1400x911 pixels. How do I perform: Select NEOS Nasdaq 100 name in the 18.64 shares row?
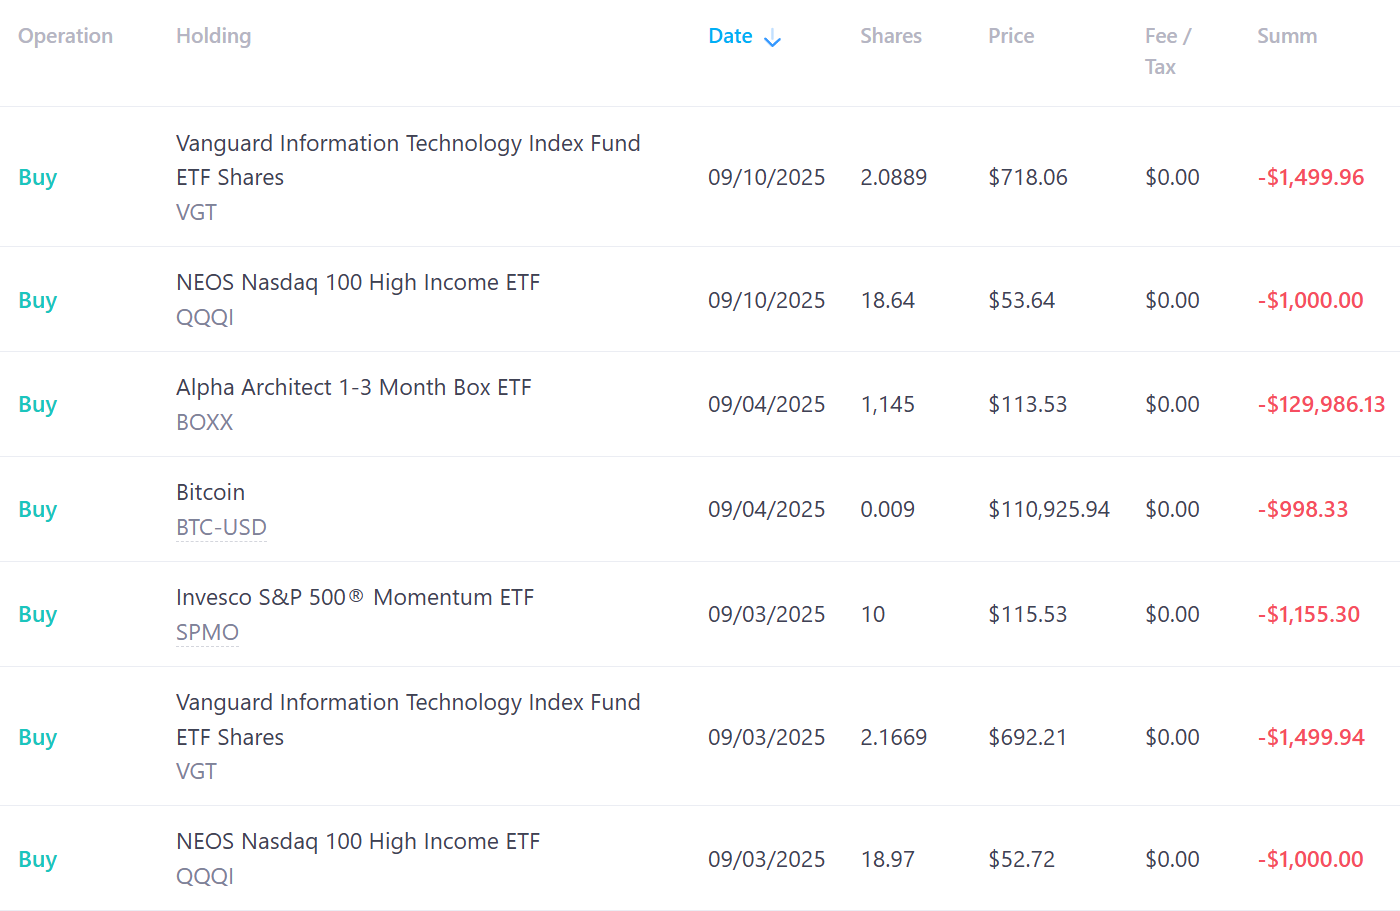[357, 282]
